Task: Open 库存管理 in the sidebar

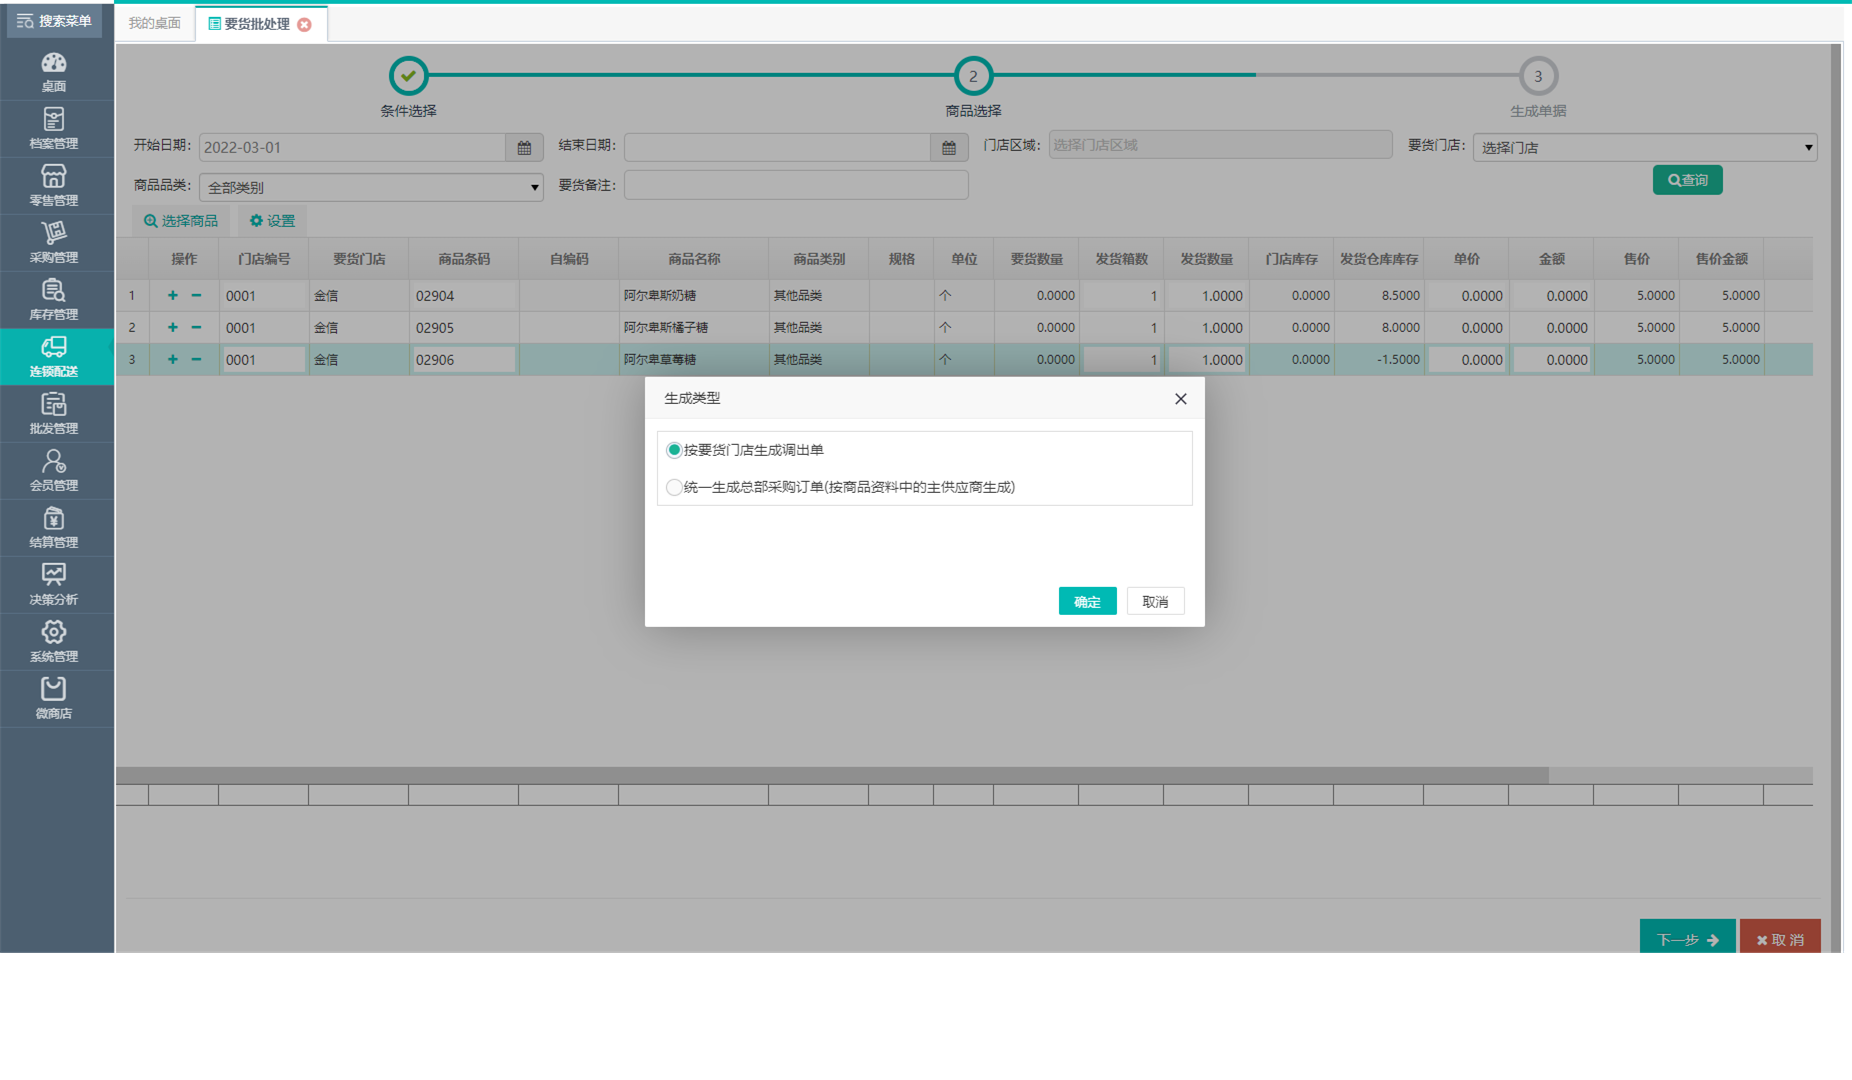Action: pos(54,300)
